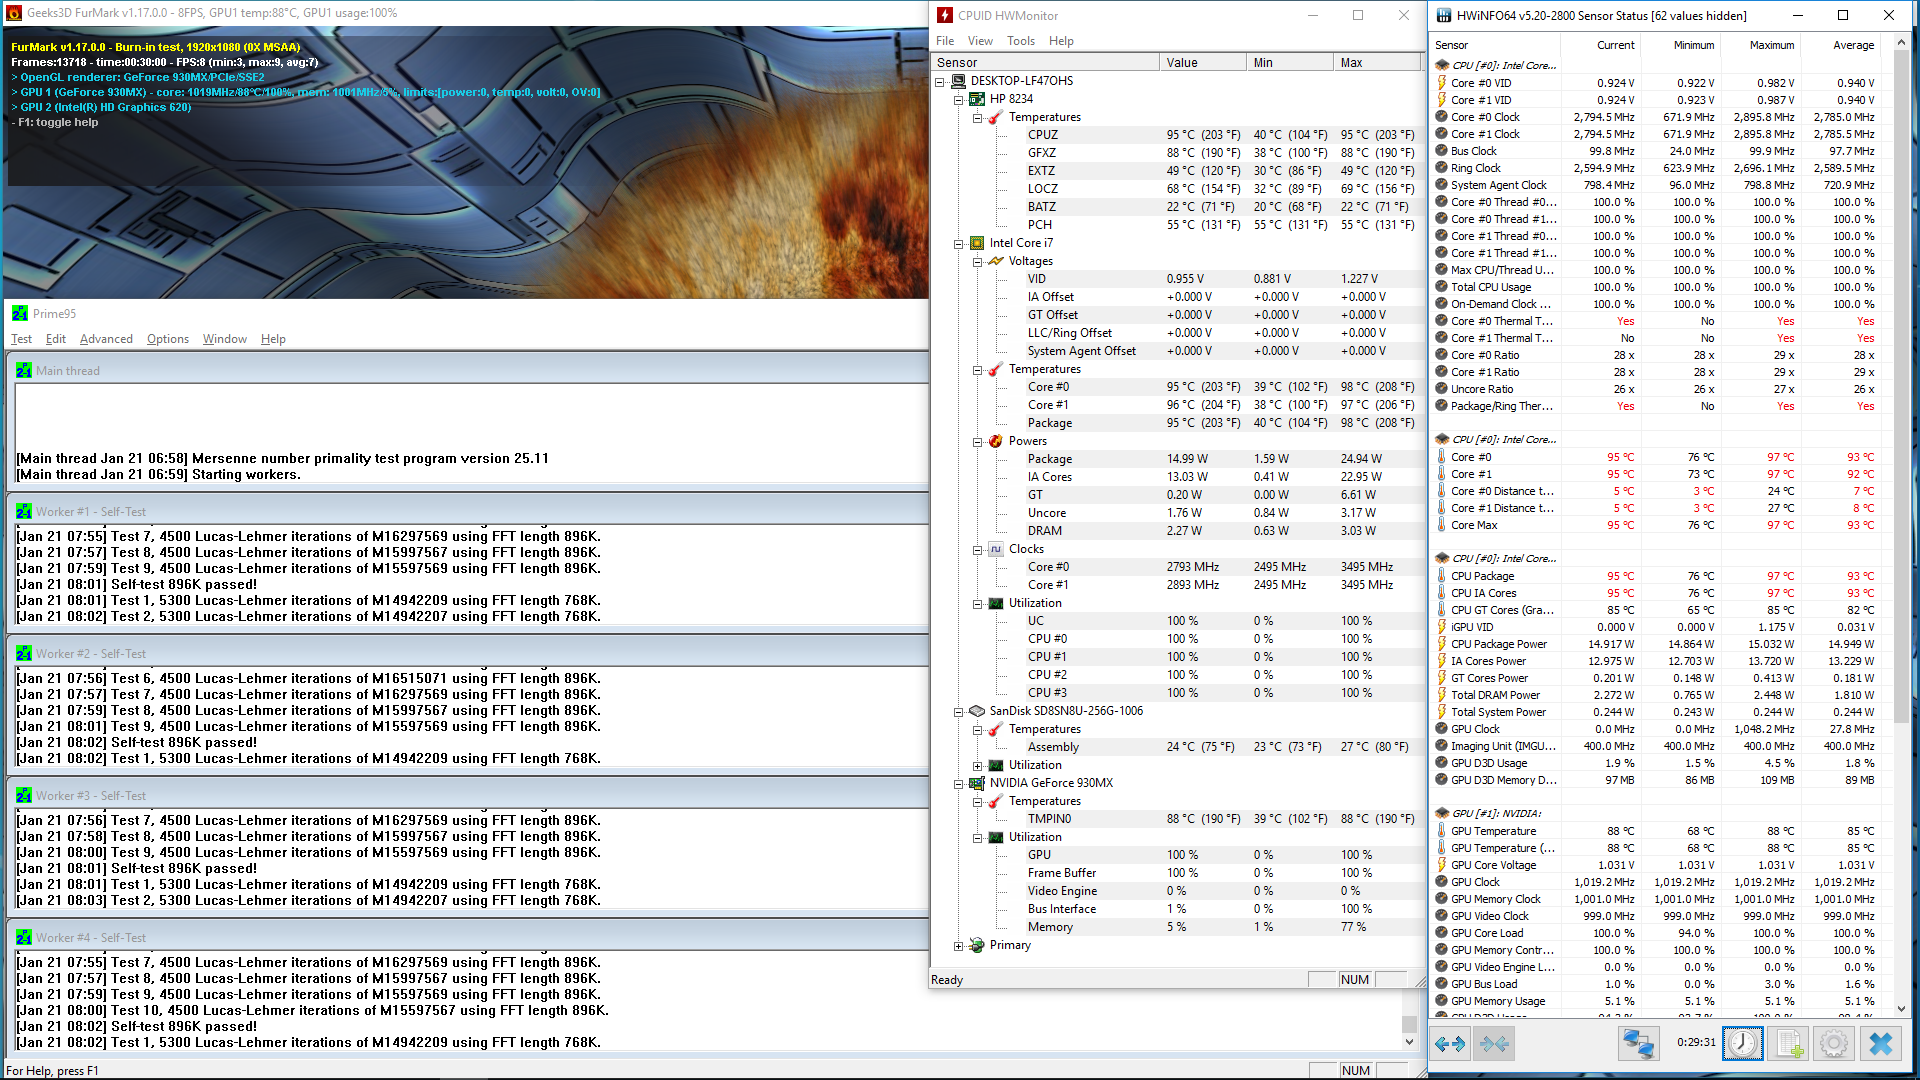Collapse Intel Core i7 node

pos(958,244)
